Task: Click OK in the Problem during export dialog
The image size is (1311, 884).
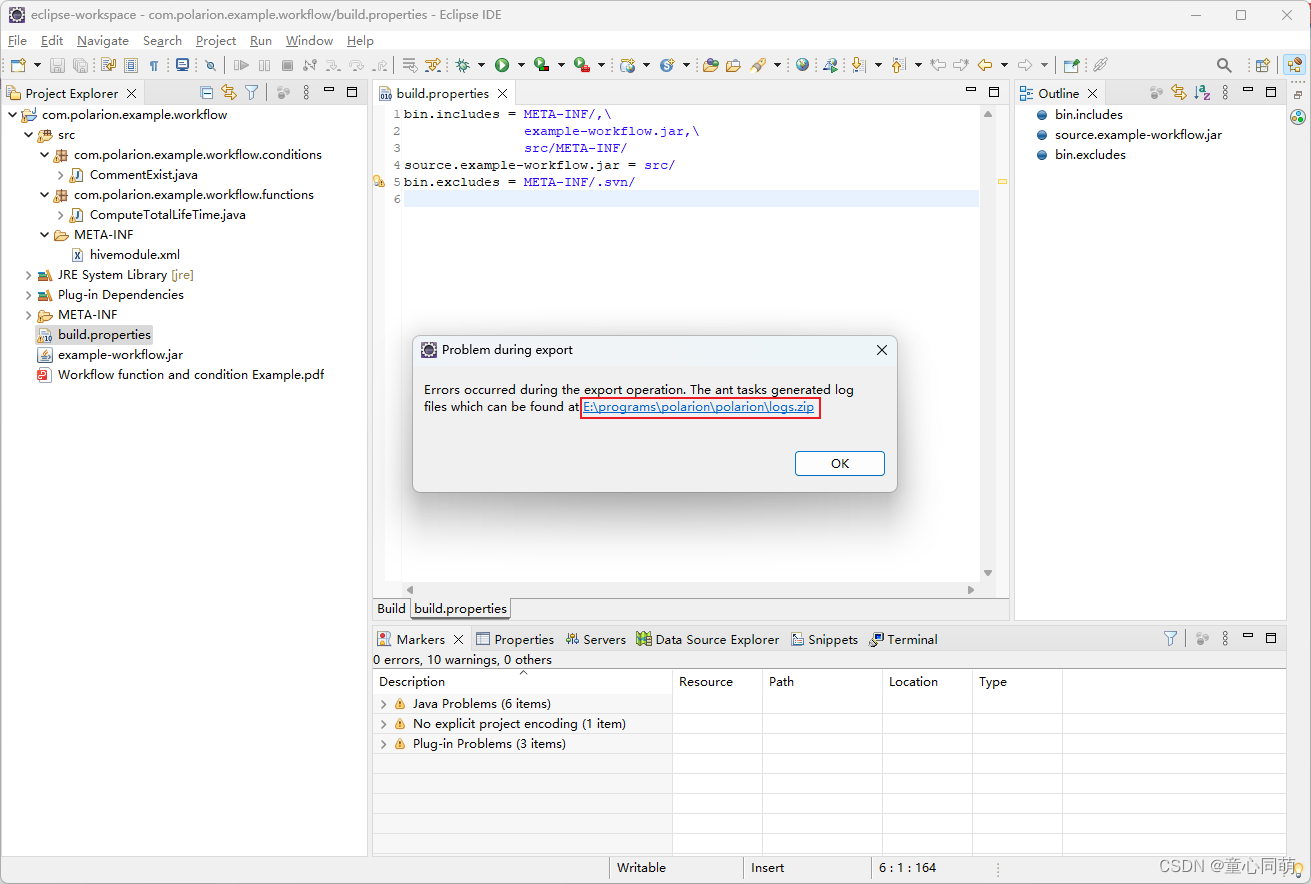Action: [x=840, y=463]
